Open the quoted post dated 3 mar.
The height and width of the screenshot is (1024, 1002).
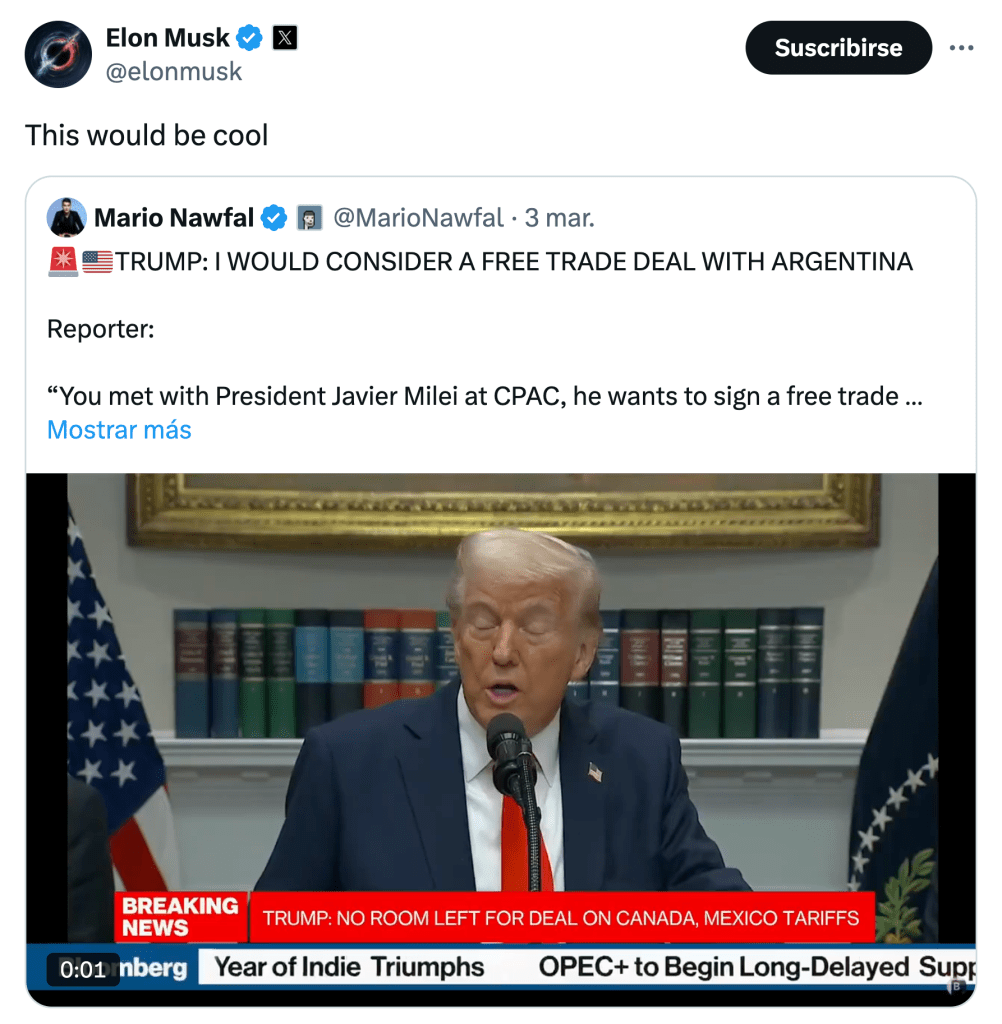coord(560,217)
